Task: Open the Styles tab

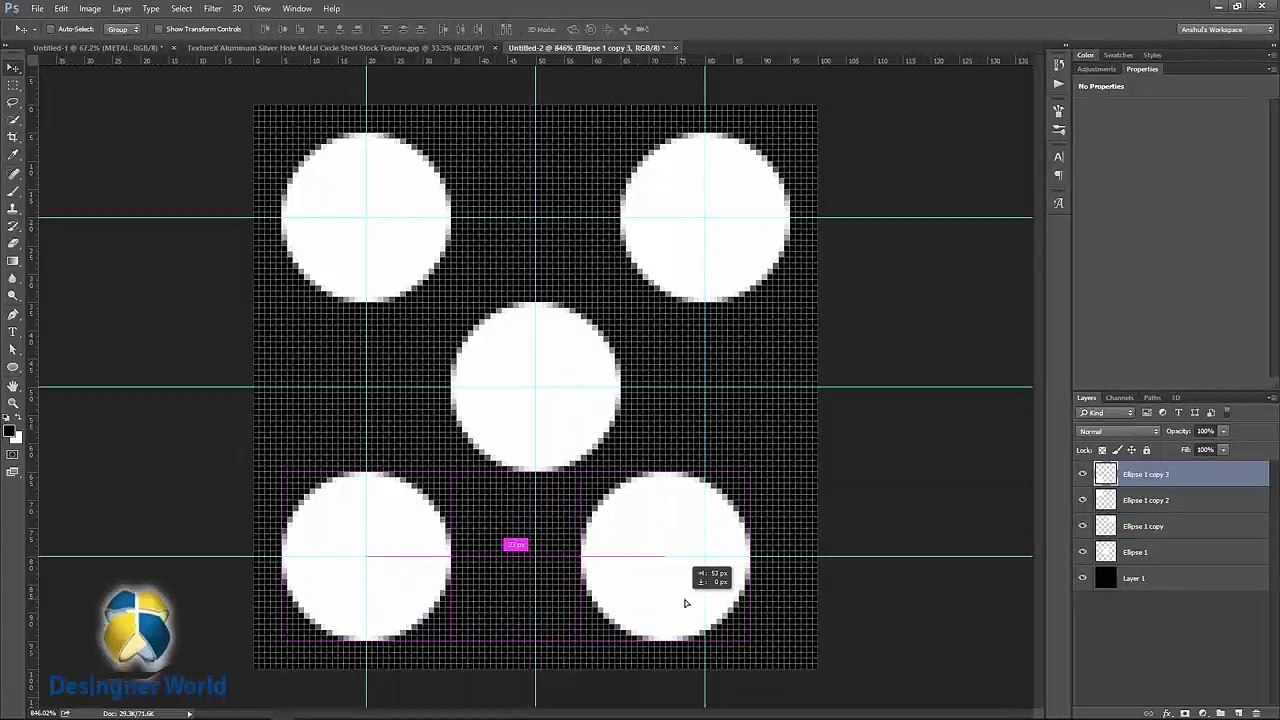Action: [1153, 55]
